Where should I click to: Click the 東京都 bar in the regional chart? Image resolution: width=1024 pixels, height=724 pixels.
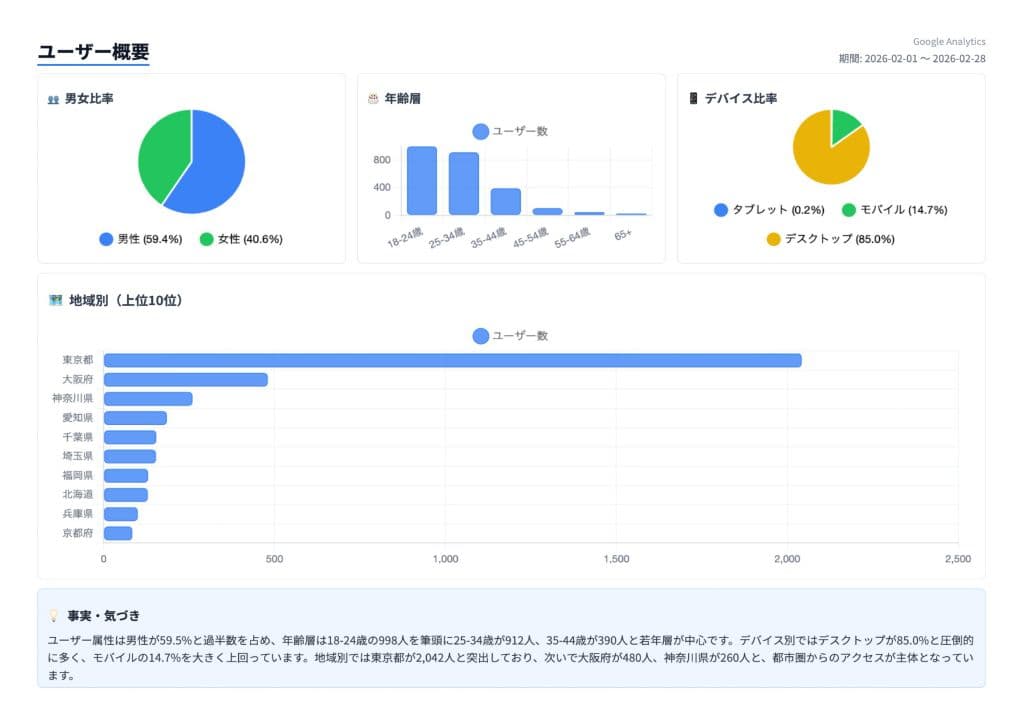coord(450,359)
